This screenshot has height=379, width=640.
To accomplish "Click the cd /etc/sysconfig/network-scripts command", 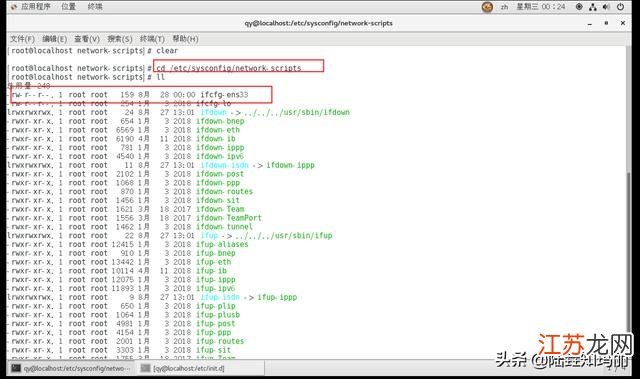I will [229, 68].
